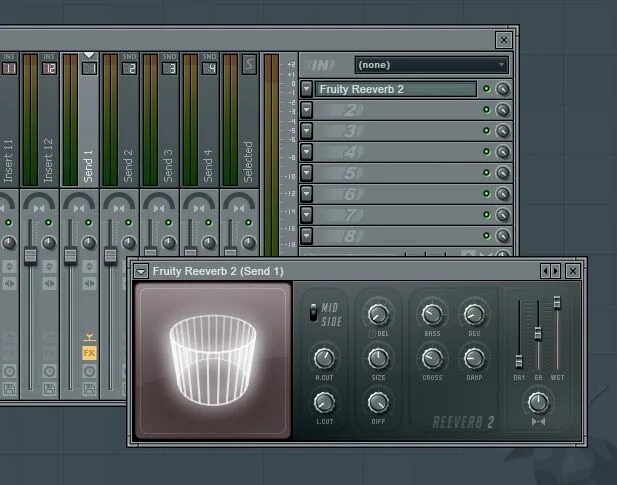Click the slot 8 mix level knob
This screenshot has width=617, height=485.
tap(503, 236)
